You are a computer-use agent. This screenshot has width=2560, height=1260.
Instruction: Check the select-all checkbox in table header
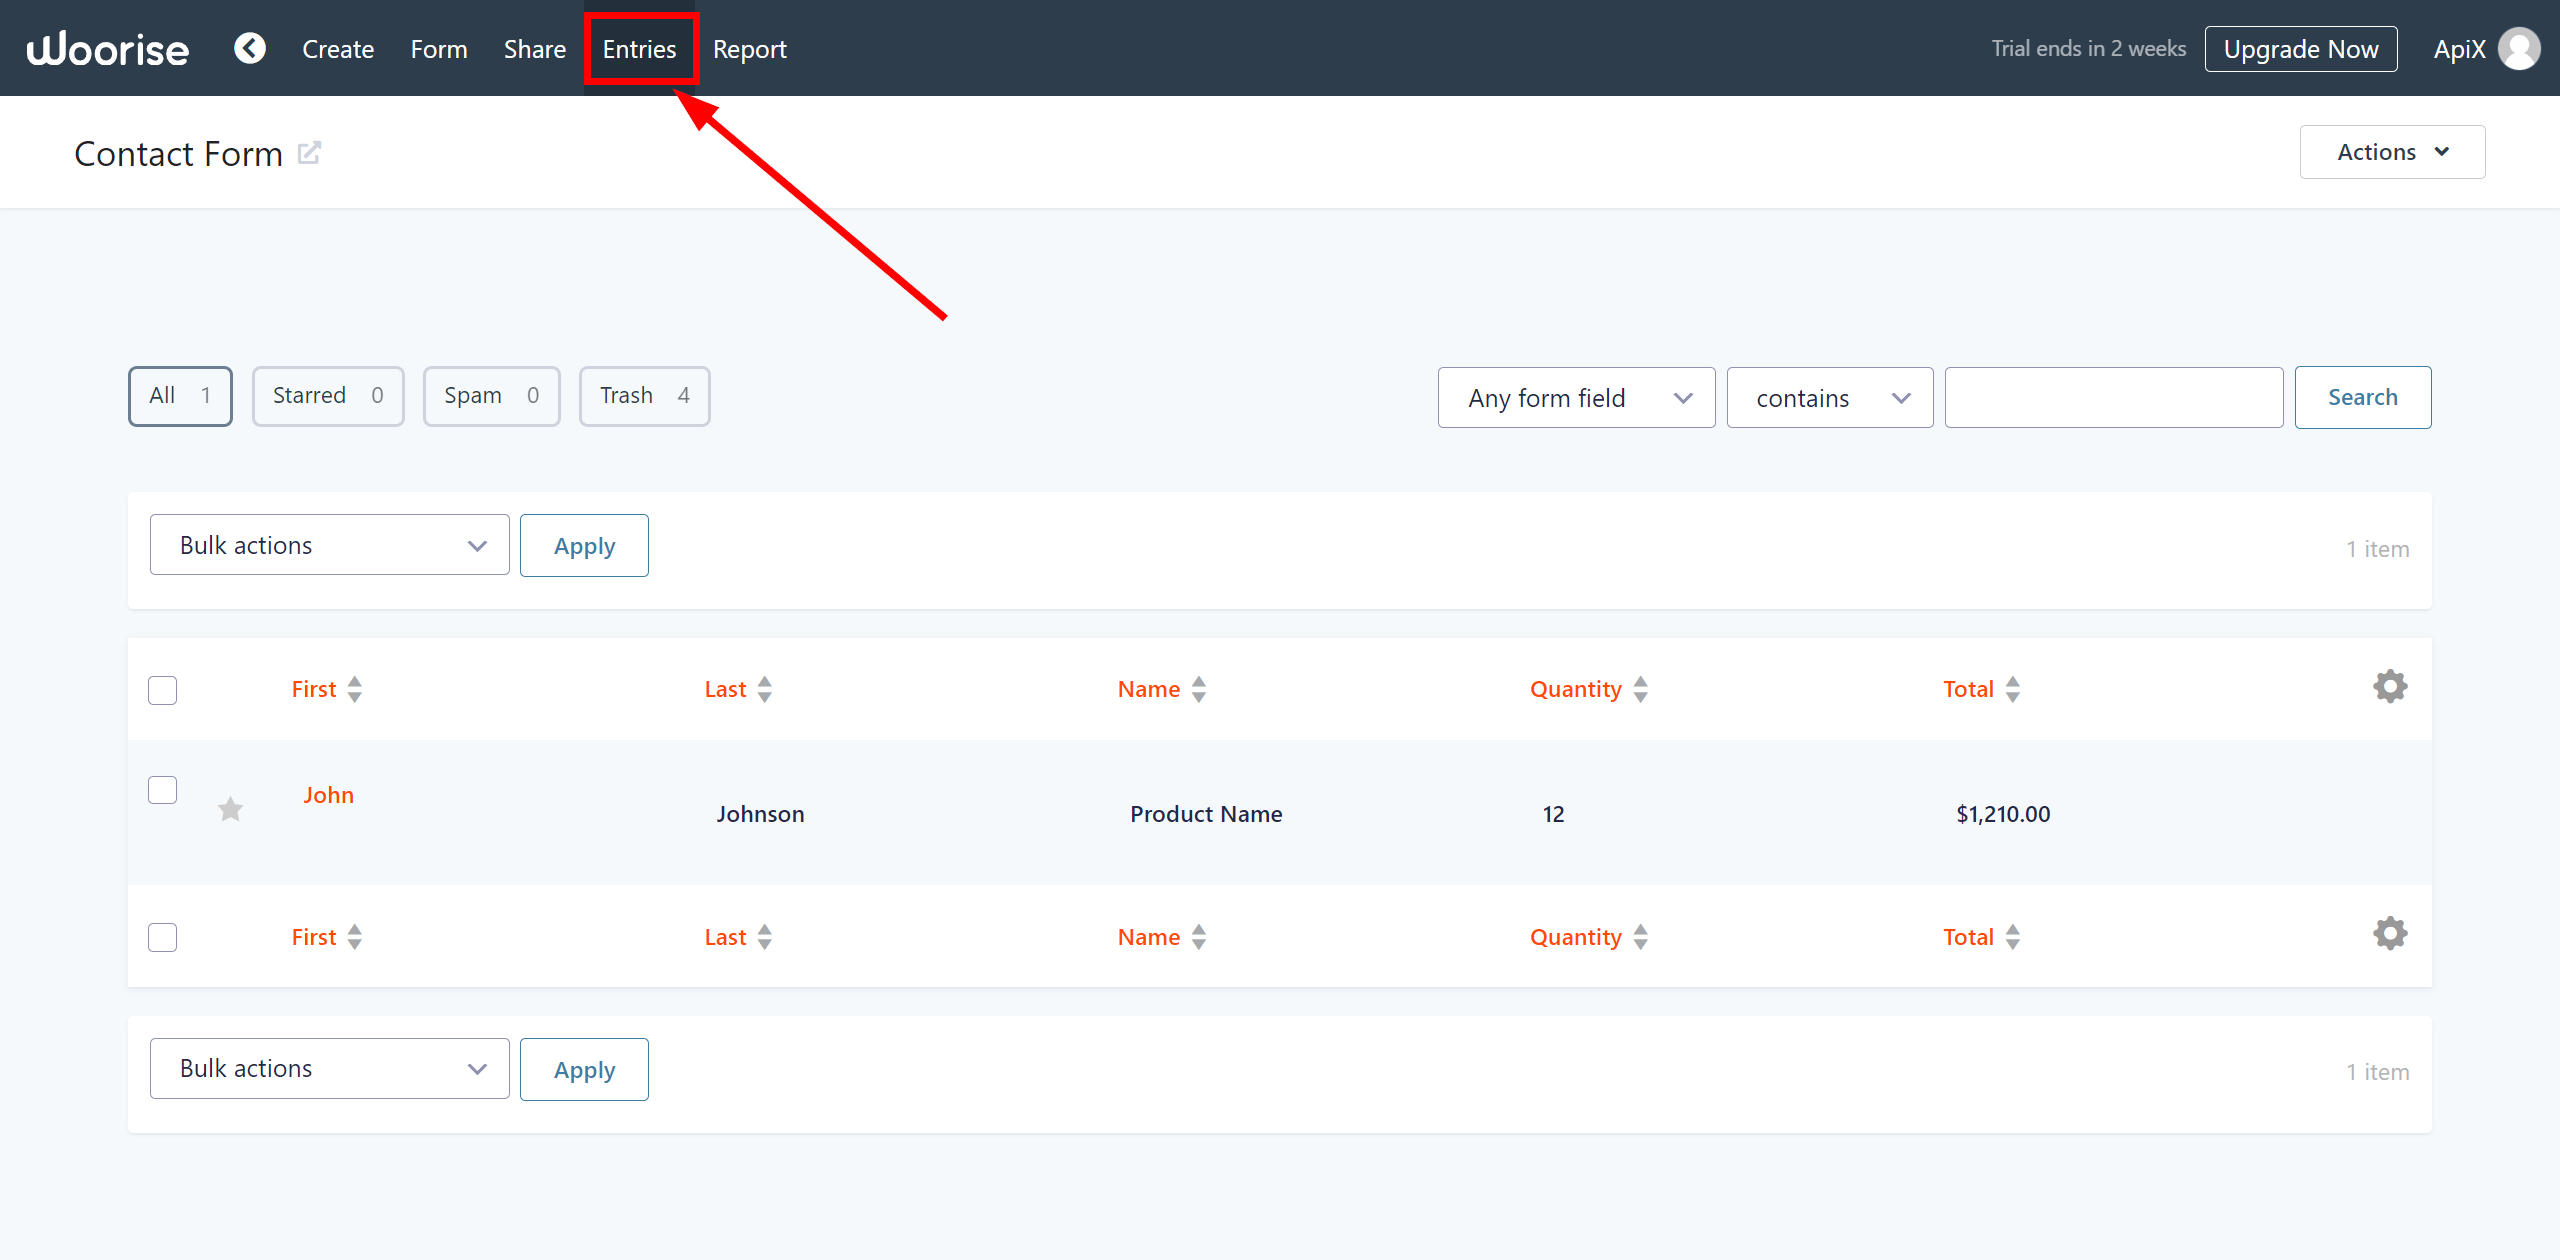click(x=162, y=690)
